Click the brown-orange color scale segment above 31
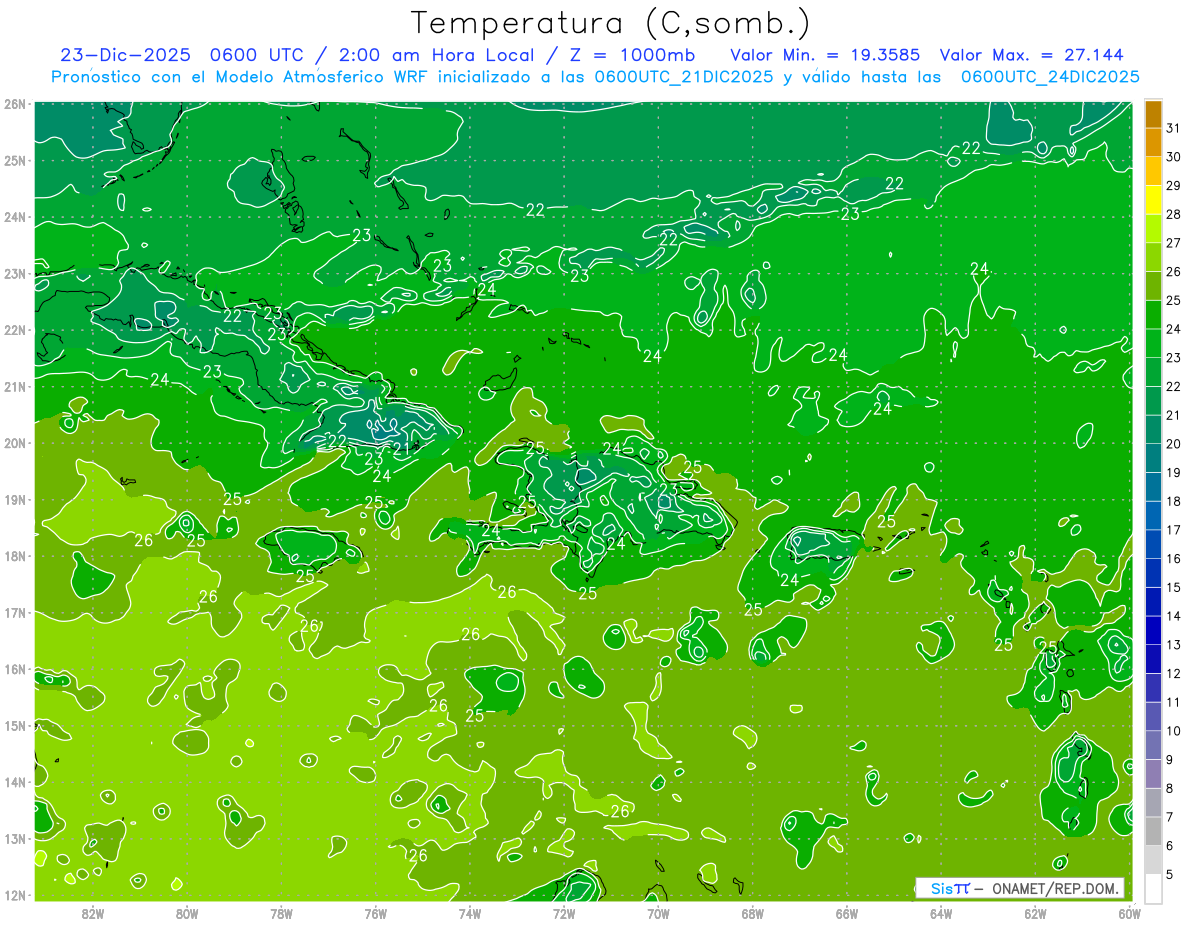Image resolution: width=1200 pixels, height=927 pixels. pyautogui.click(x=1153, y=114)
